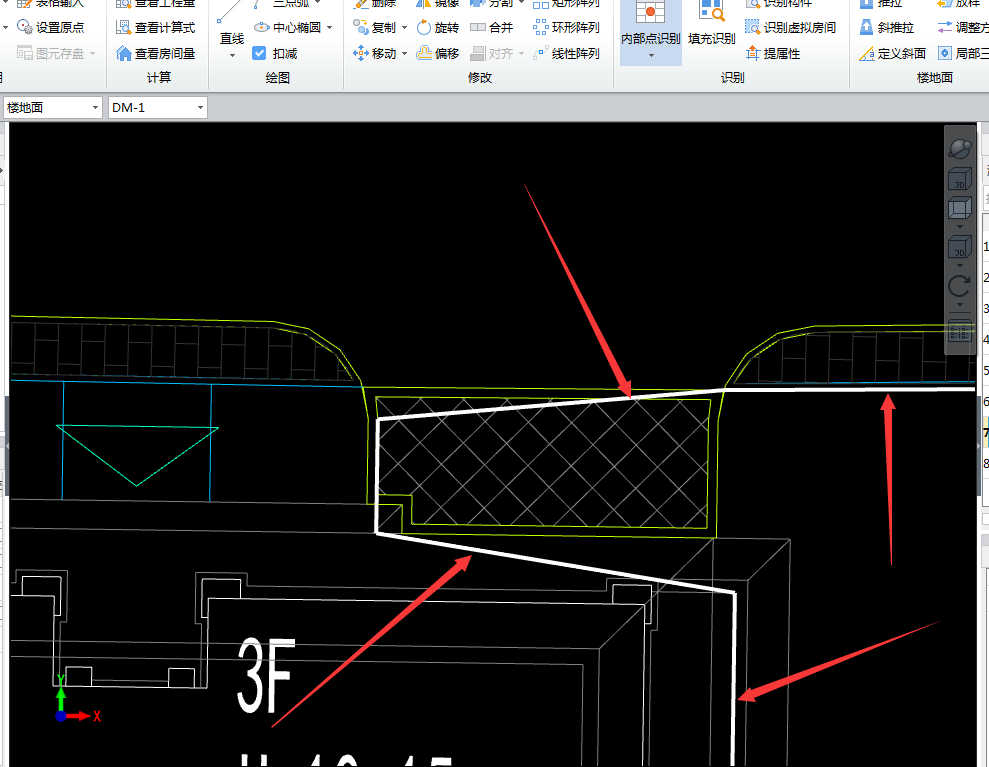
Task: Expand the 直线 line tool dropdown arrow
Action: click(232, 56)
